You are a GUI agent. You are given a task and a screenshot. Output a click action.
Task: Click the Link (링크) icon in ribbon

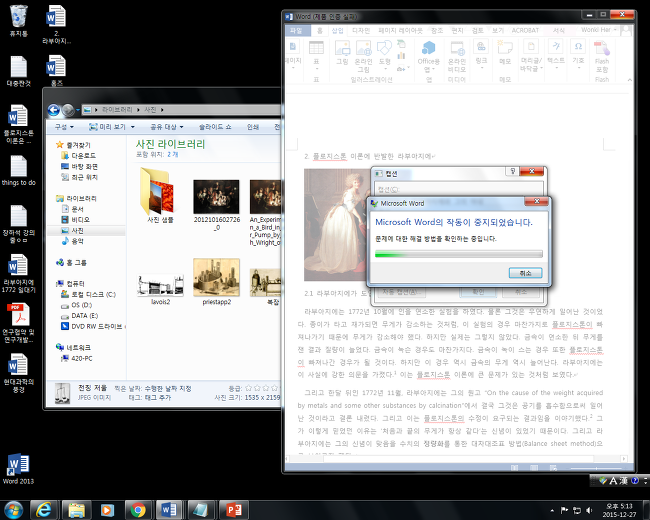coord(481,46)
